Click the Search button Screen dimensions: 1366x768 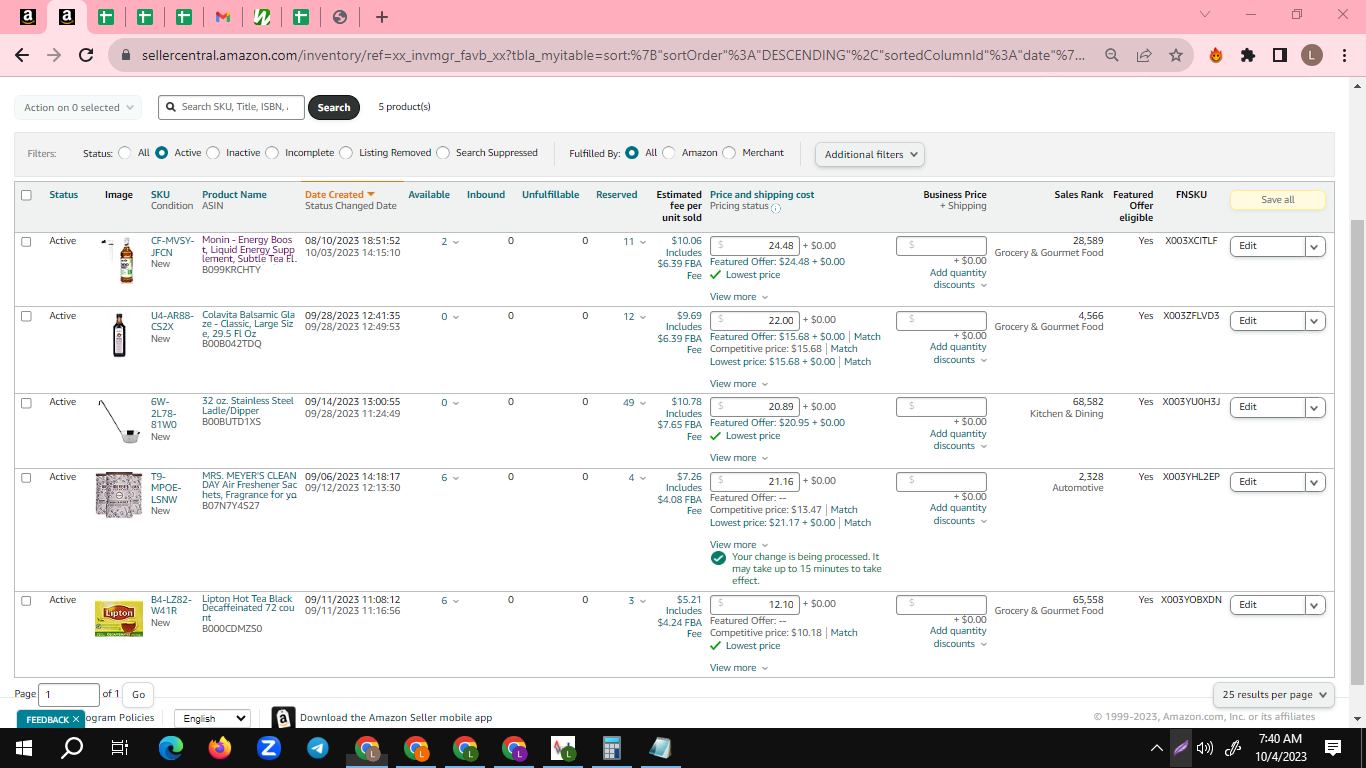[x=334, y=107]
